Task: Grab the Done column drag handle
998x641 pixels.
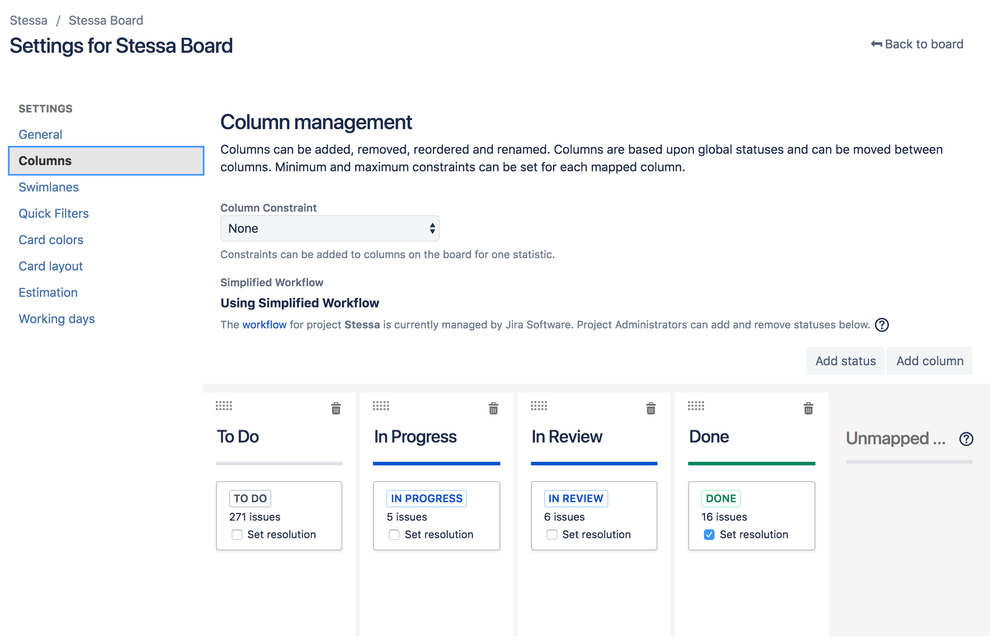Action: (696, 405)
